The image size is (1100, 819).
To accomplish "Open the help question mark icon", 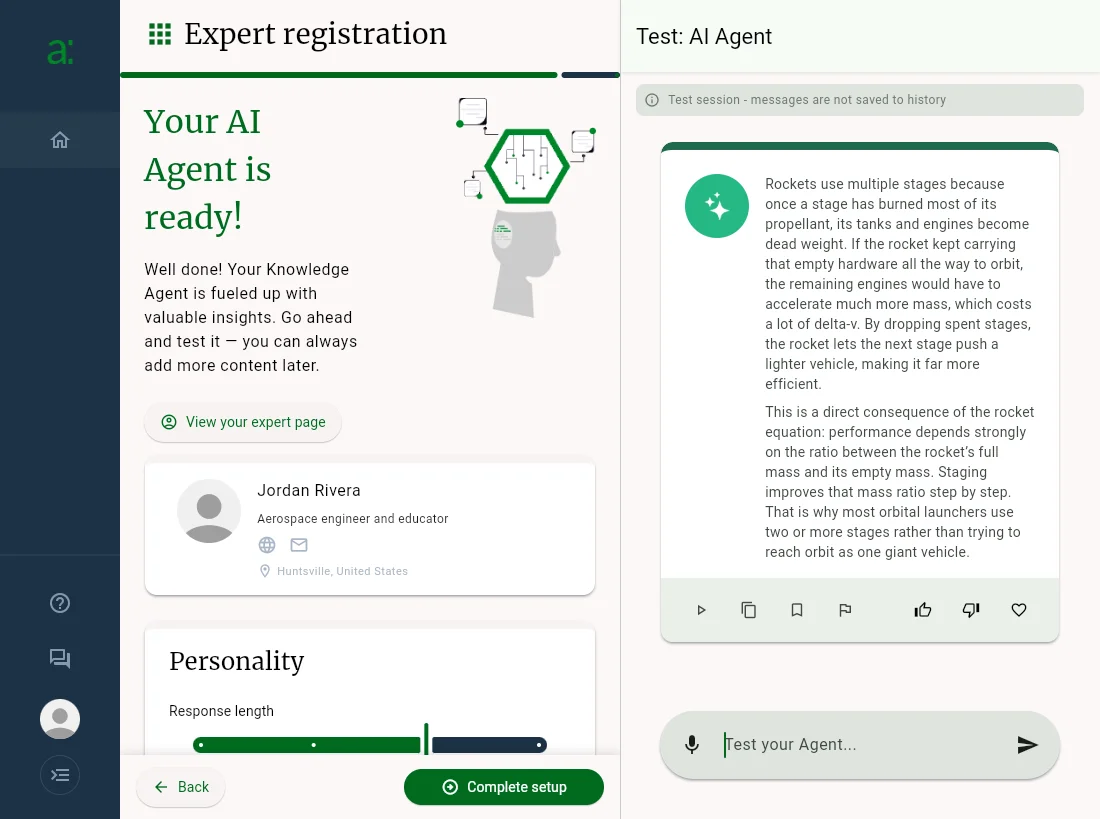I will [60, 603].
